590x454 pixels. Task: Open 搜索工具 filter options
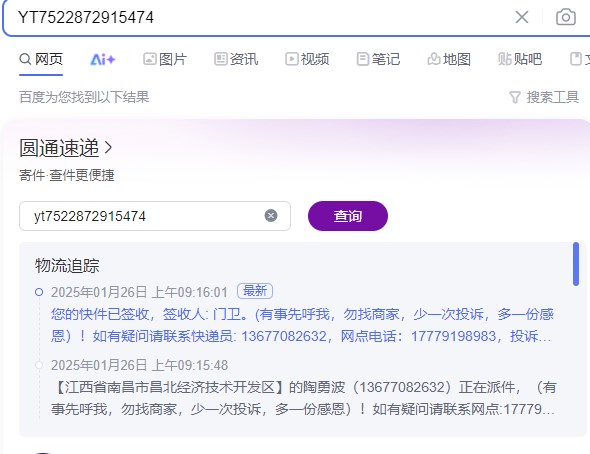[x=544, y=97]
